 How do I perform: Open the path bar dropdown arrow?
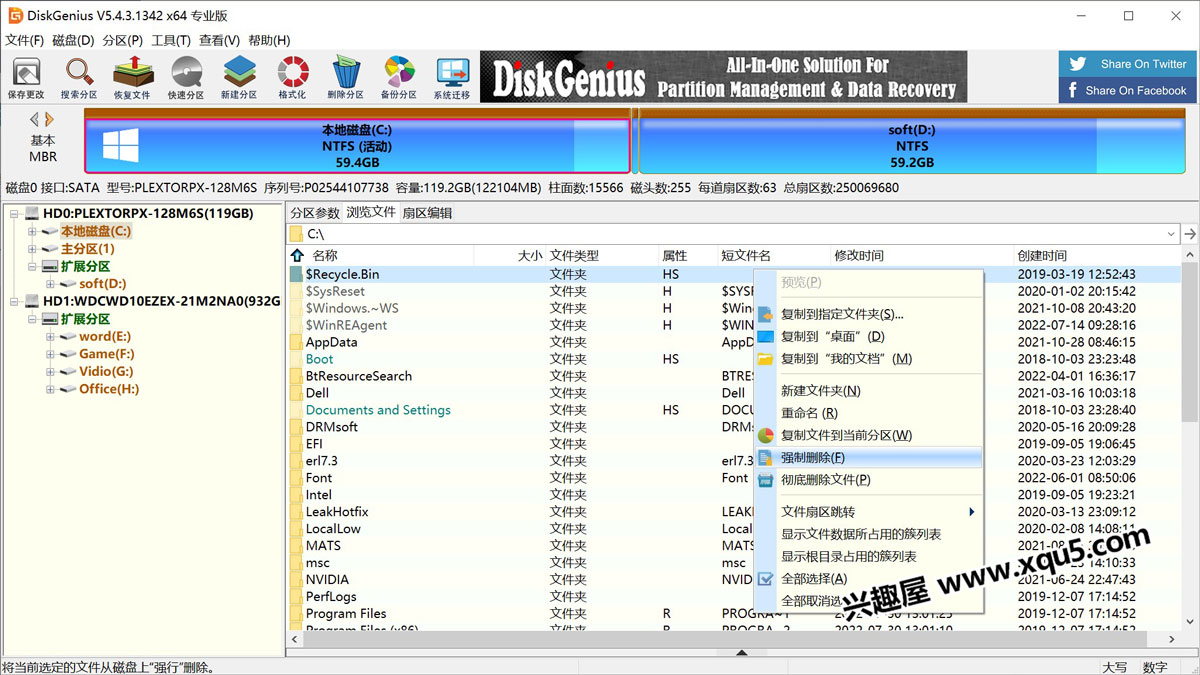1171,234
